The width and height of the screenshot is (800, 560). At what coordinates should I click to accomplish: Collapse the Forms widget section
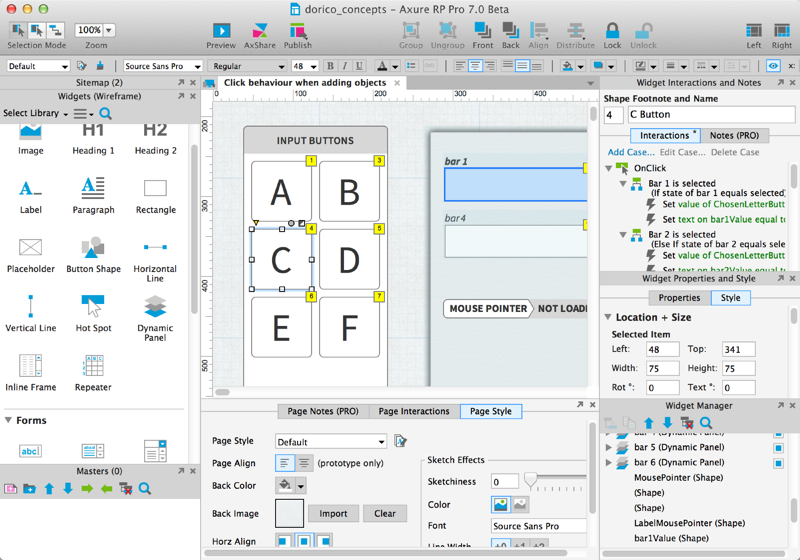pos(8,420)
